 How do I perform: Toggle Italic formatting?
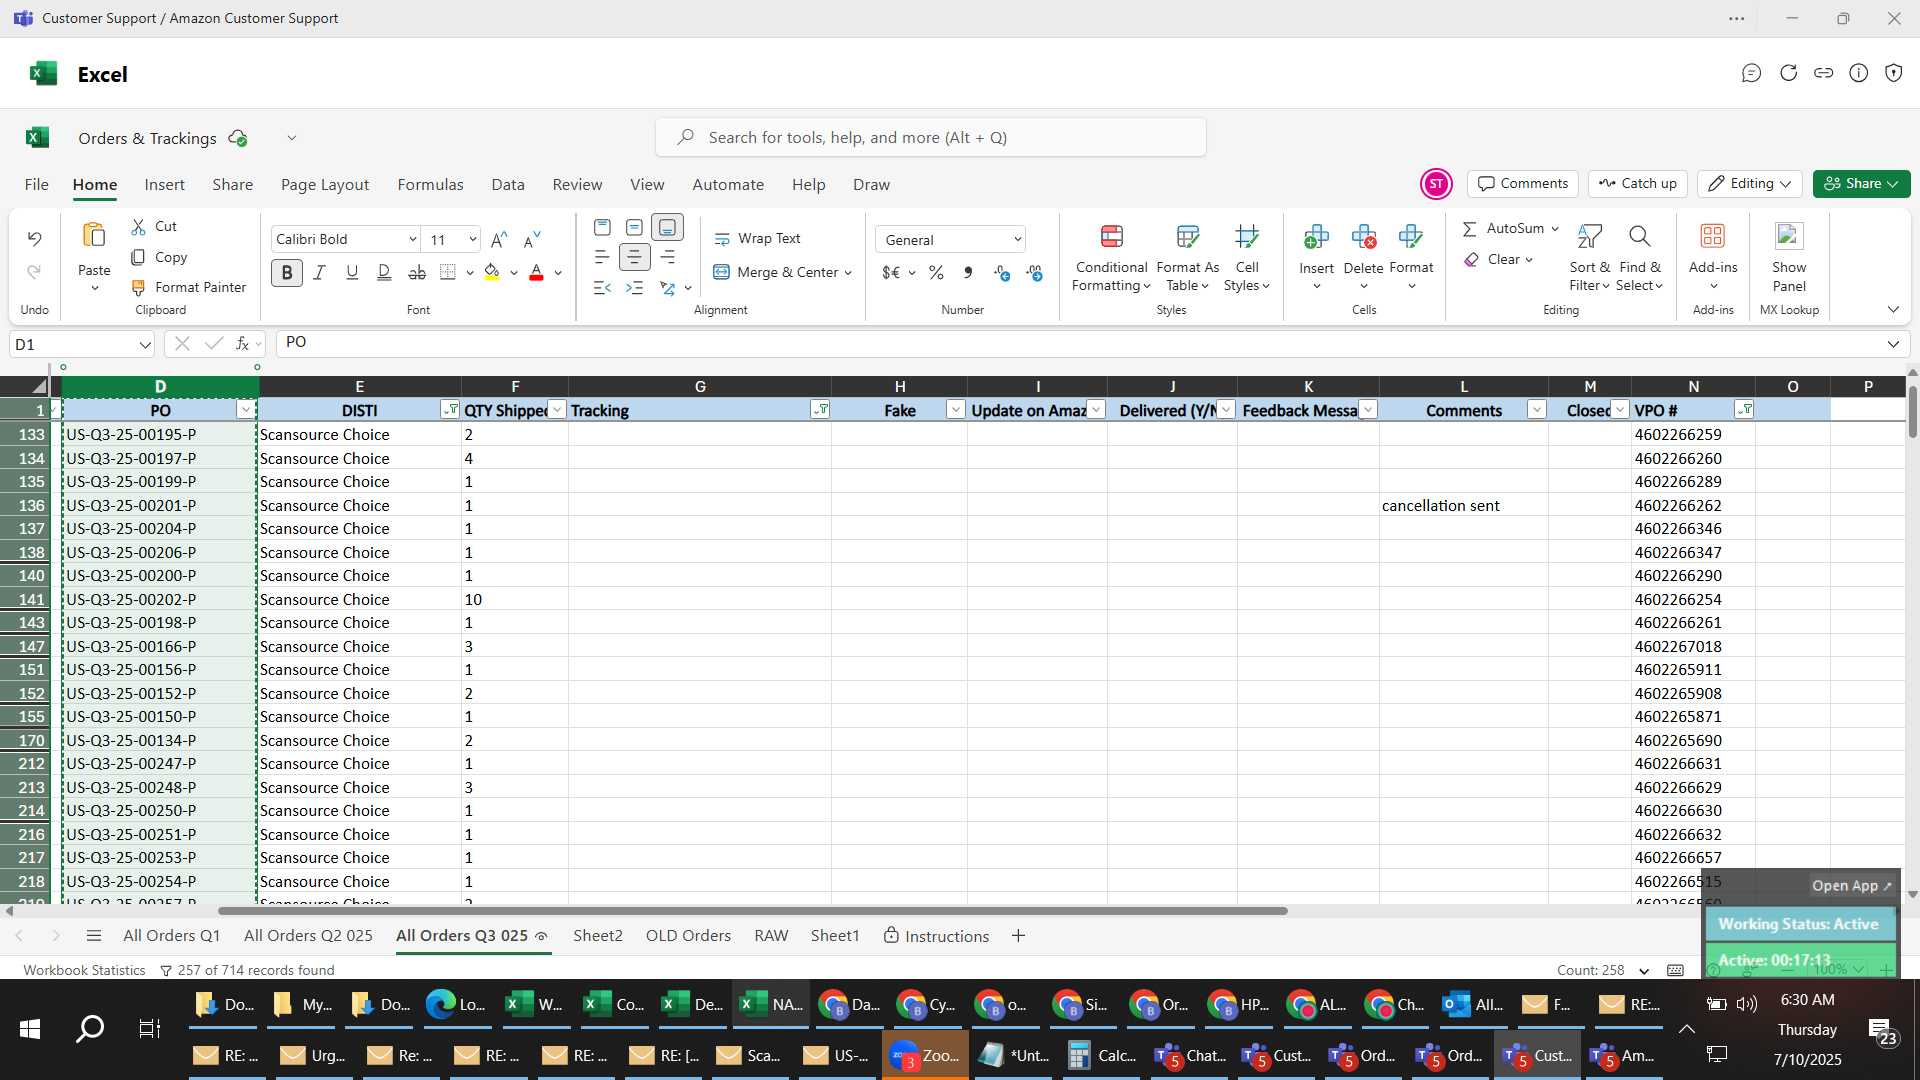coord(319,272)
